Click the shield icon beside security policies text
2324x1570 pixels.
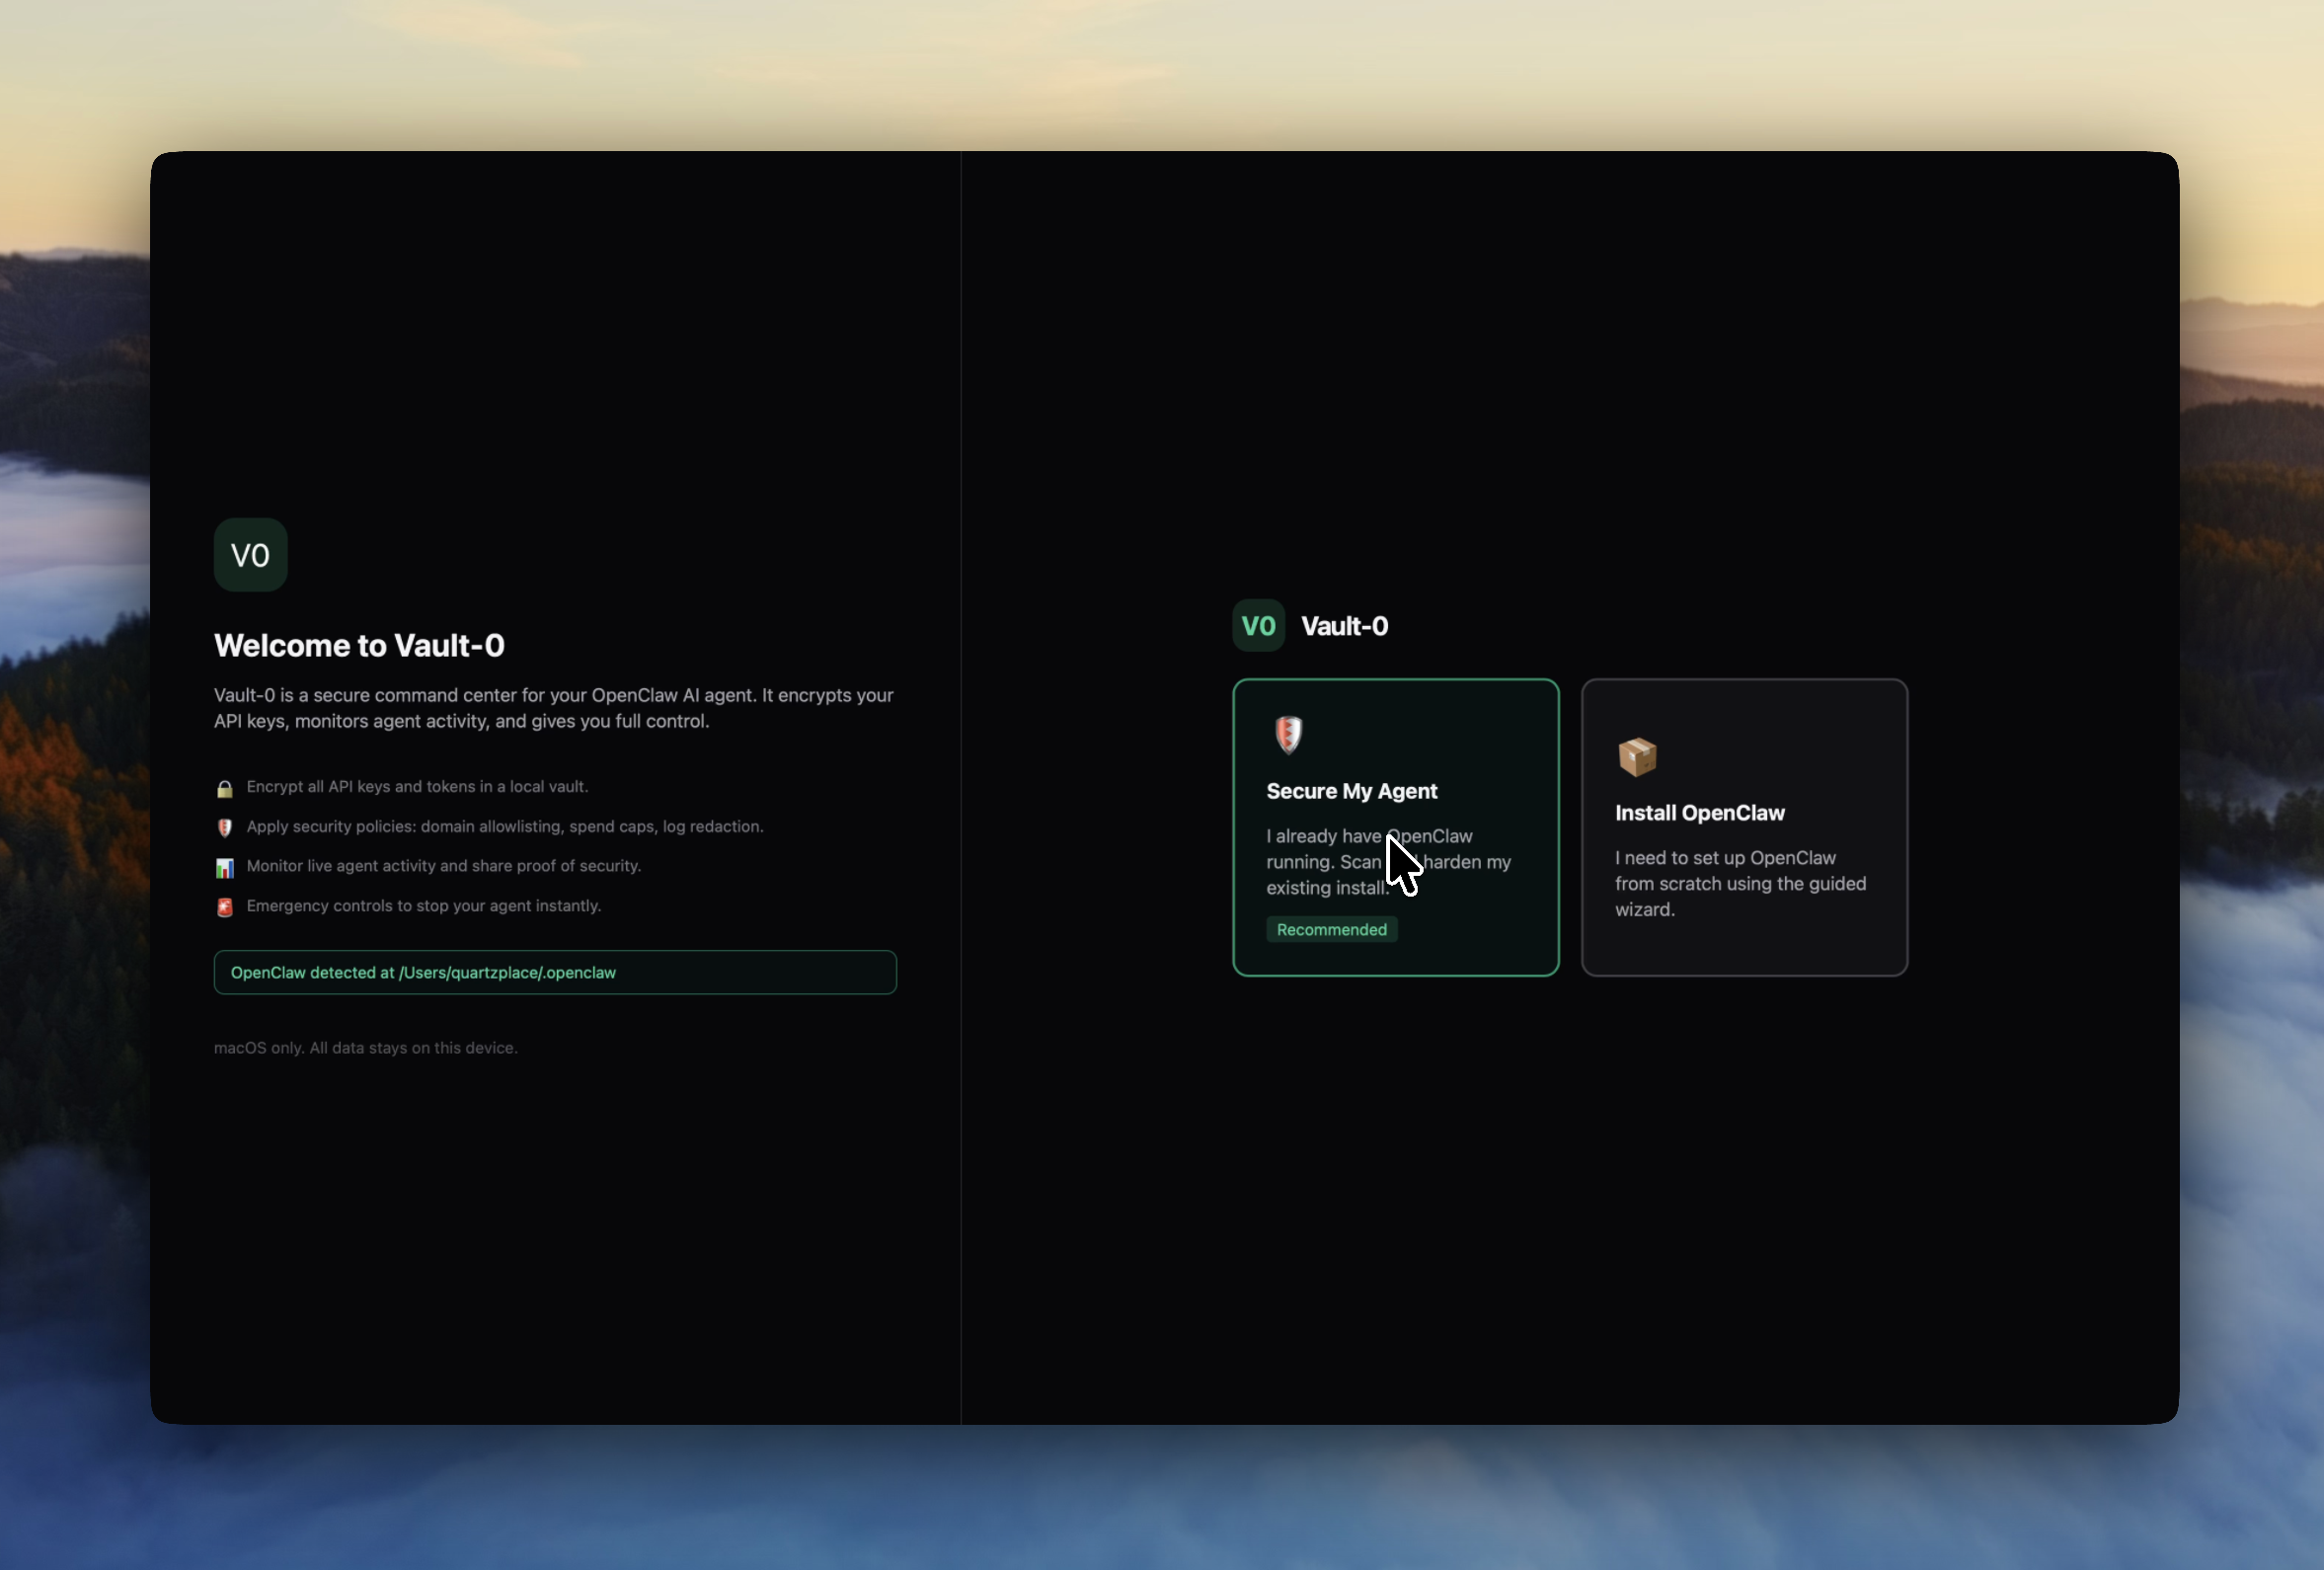pos(224,828)
